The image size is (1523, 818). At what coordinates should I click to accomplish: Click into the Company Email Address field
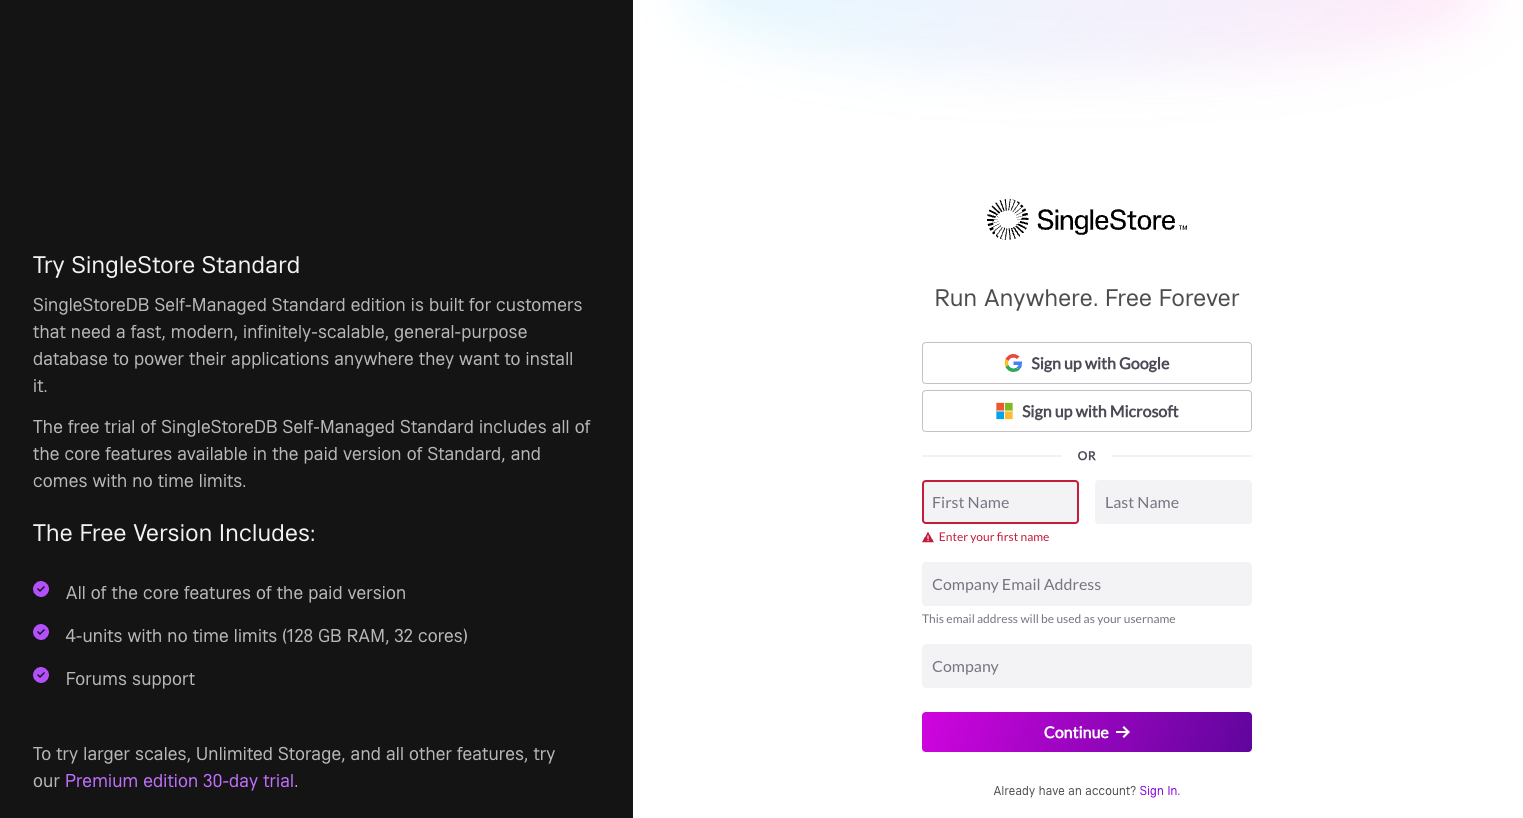coord(1087,584)
